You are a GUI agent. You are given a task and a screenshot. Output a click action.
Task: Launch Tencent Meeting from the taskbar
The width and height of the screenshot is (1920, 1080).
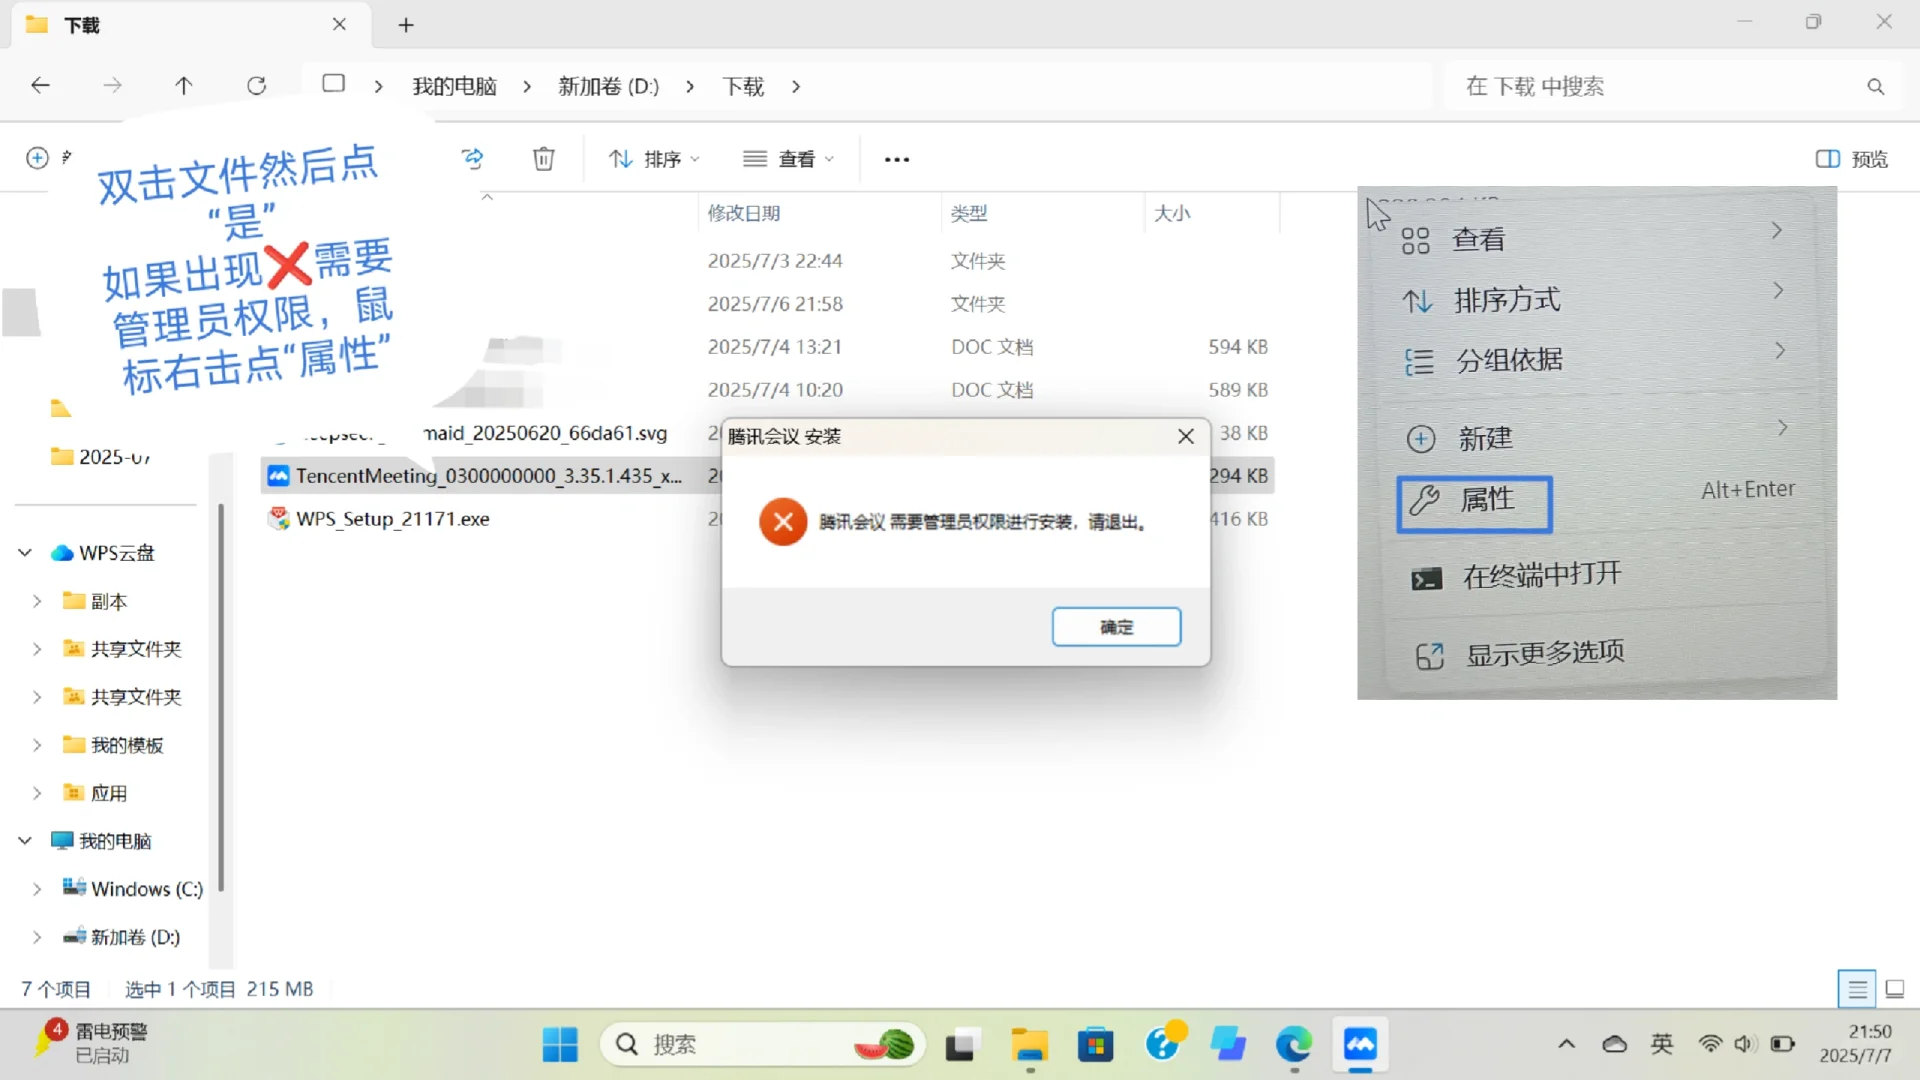point(1360,1044)
